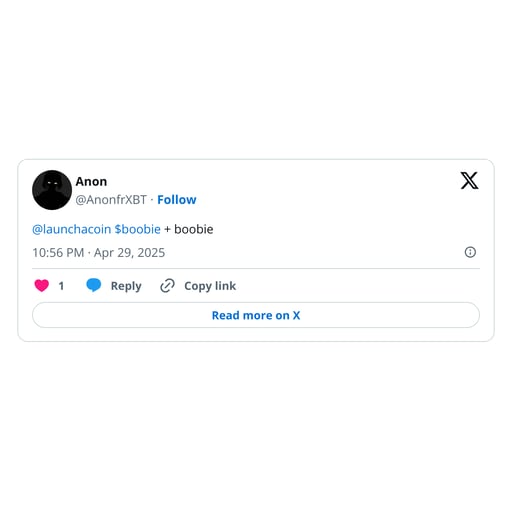This screenshot has height=512, width=512.
Task: Click the horizontal divider under the timestamp
Action: 256,268
